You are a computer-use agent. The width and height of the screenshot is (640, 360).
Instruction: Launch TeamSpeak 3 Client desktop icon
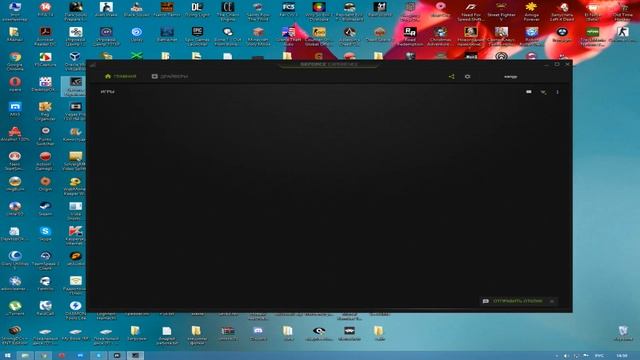point(45,260)
